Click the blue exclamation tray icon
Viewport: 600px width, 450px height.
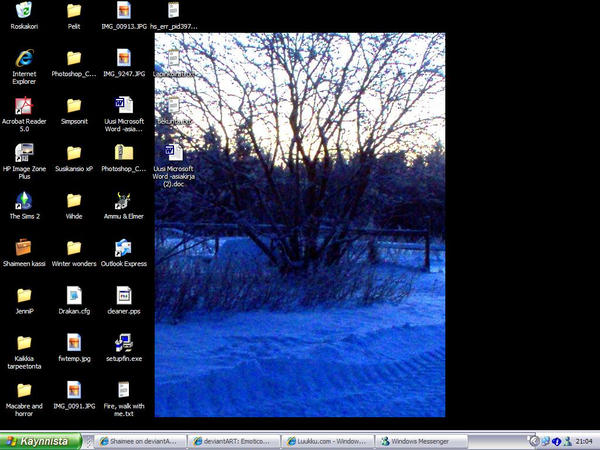point(557,442)
